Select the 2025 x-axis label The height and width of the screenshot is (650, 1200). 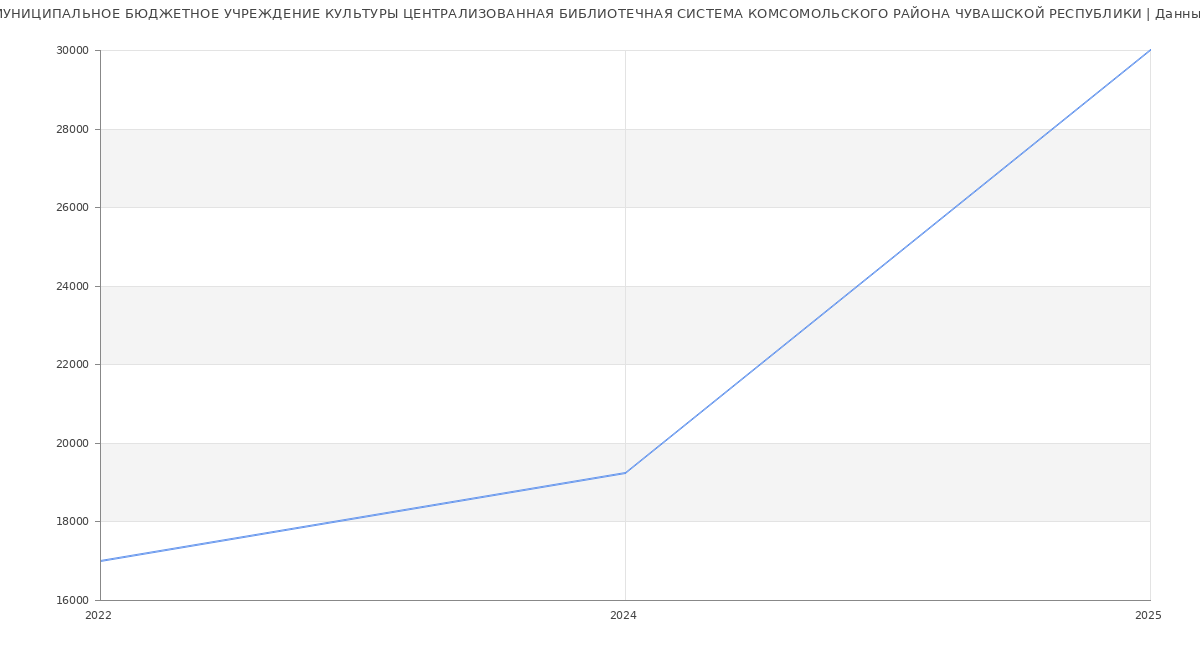click(x=1148, y=616)
